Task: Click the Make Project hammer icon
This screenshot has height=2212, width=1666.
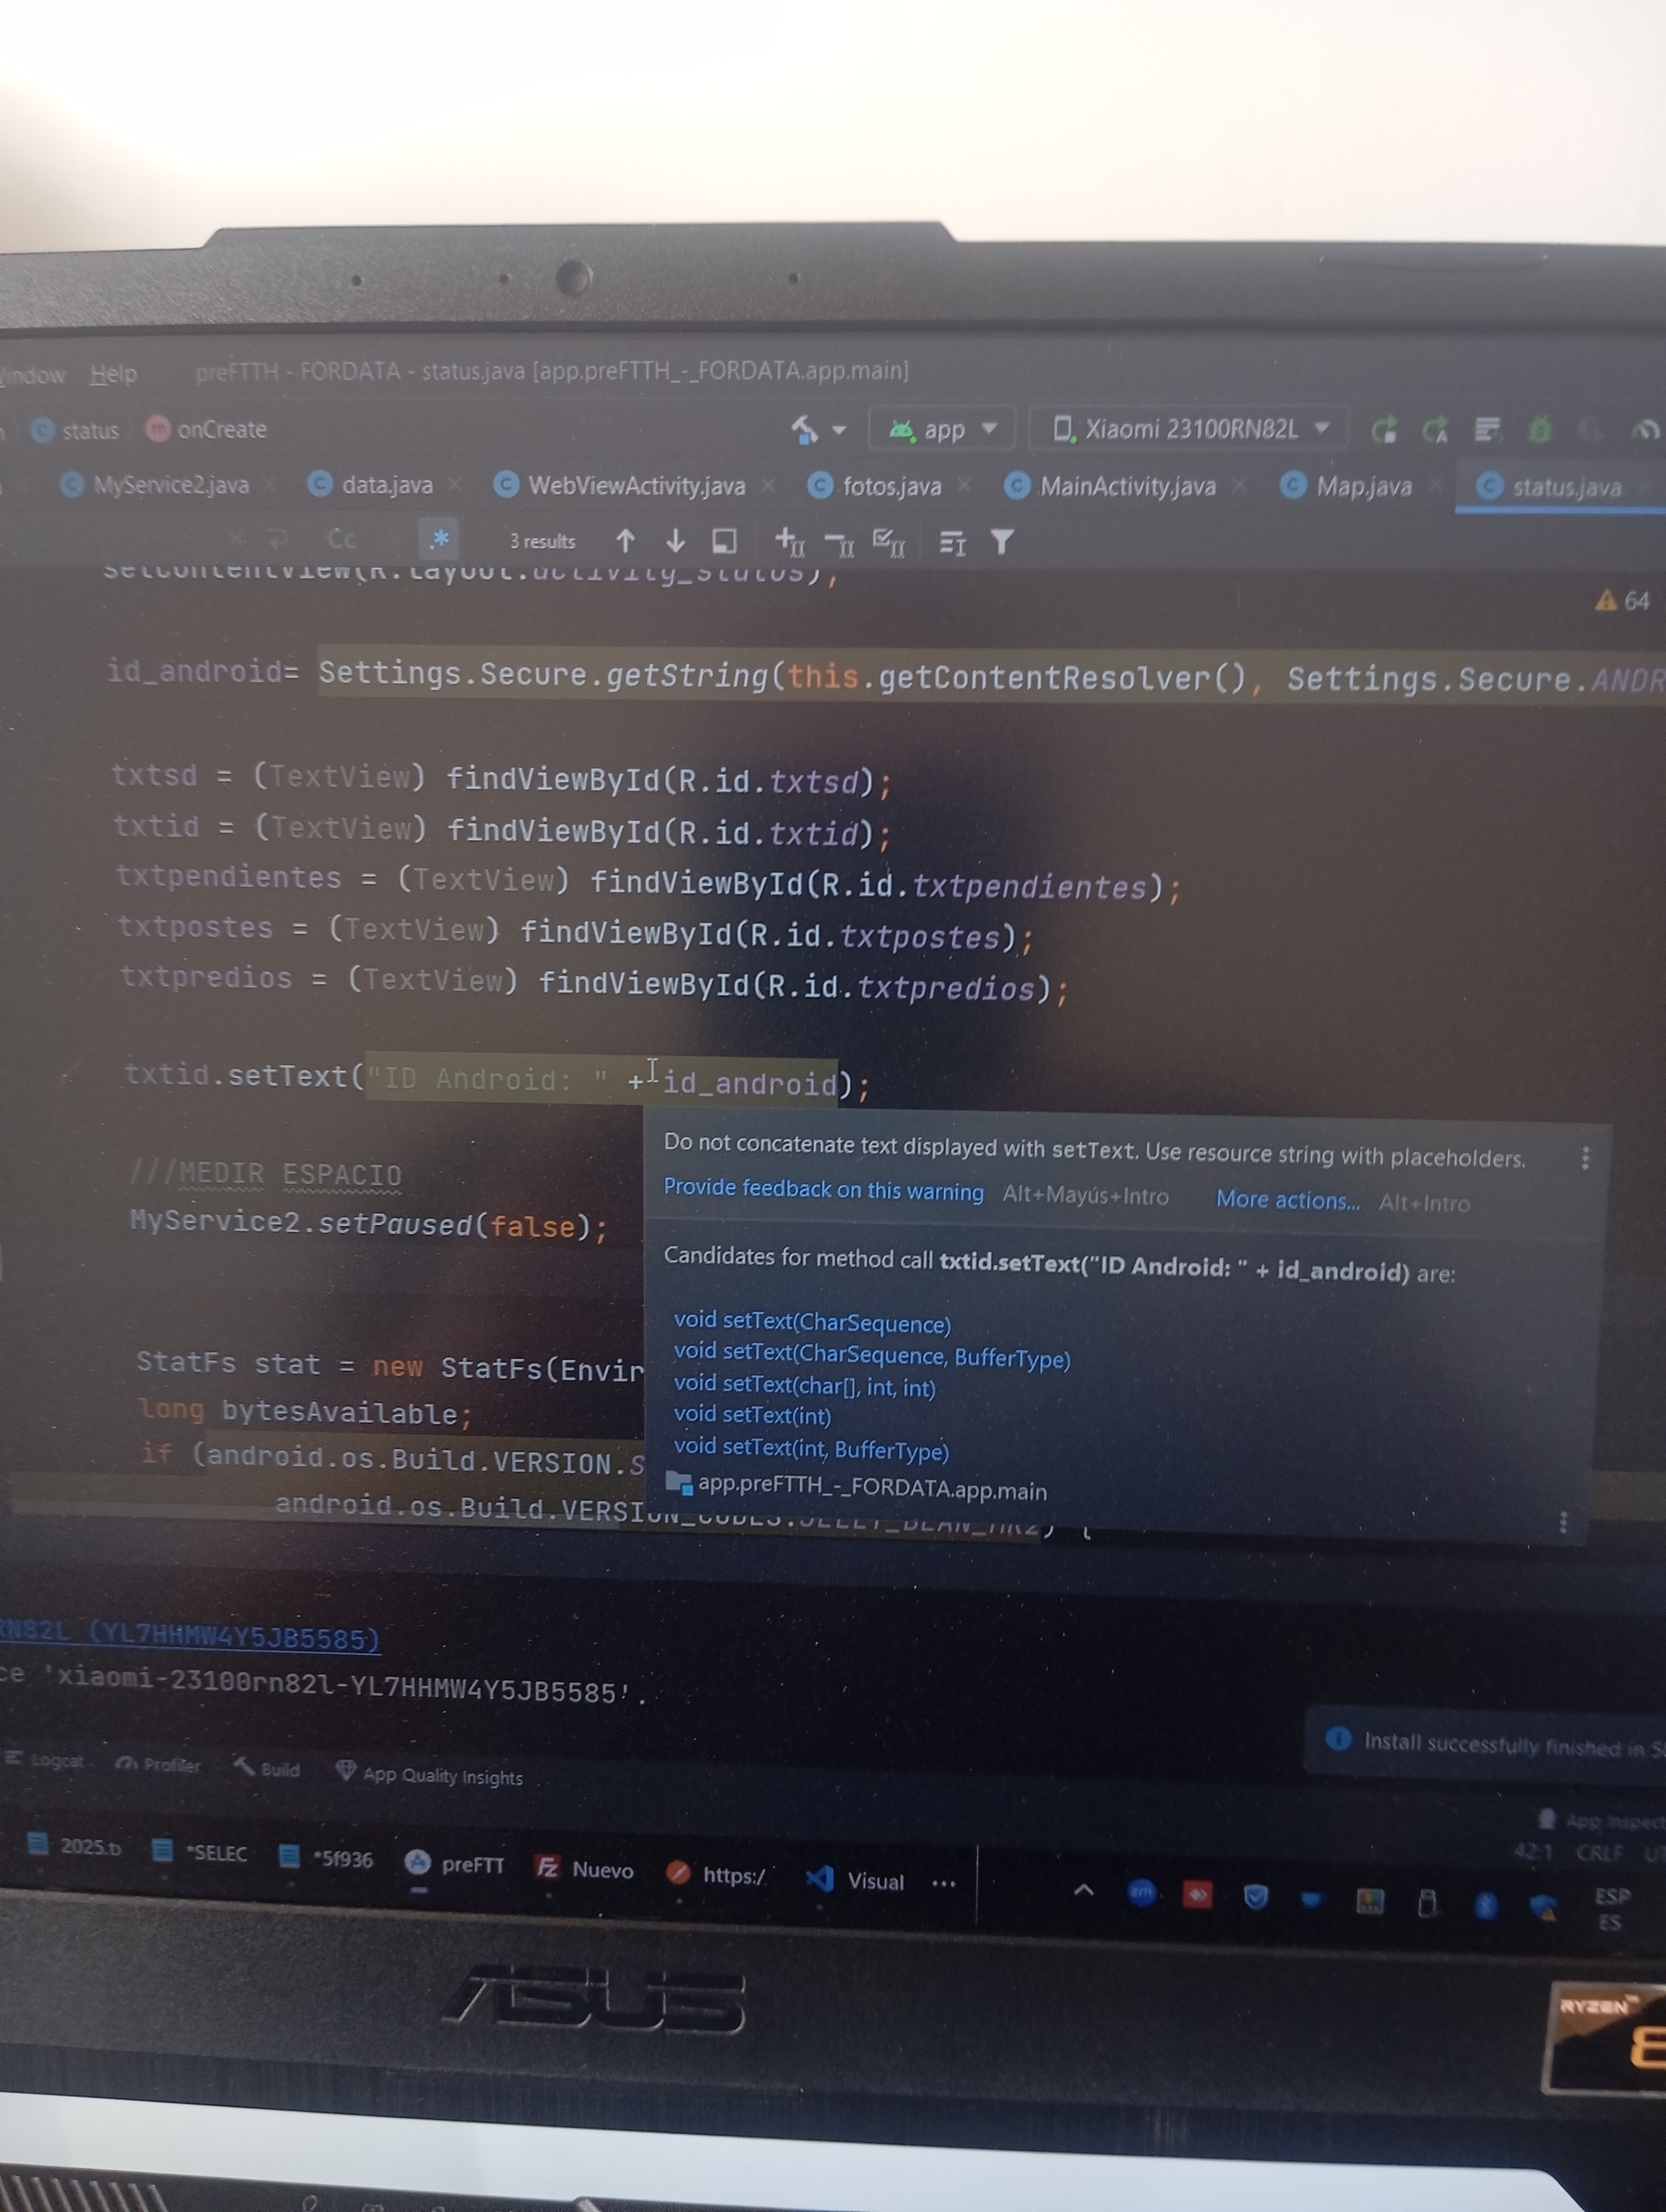Action: 804,429
